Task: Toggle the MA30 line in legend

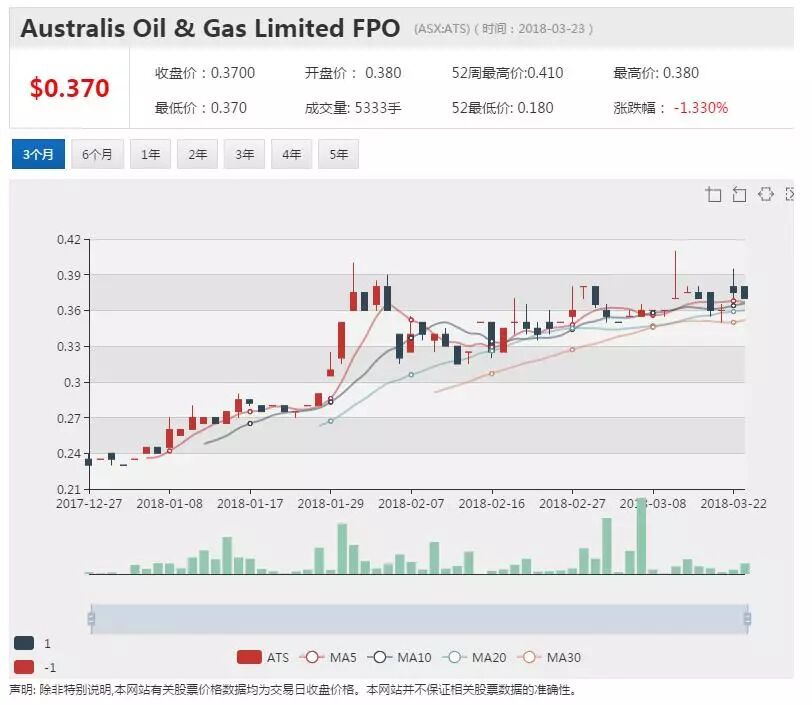Action: tap(549, 657)
